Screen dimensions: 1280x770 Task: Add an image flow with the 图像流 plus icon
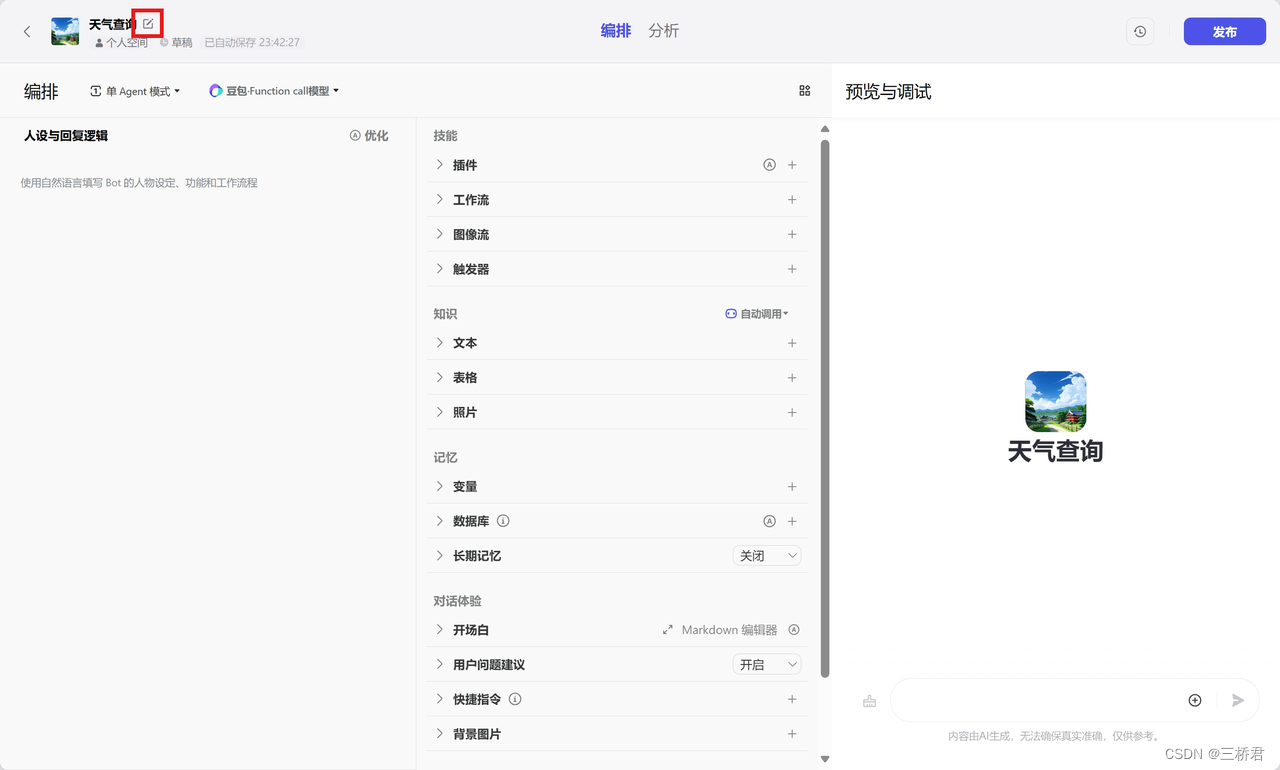pyautogui.click(x=792, y=234)
